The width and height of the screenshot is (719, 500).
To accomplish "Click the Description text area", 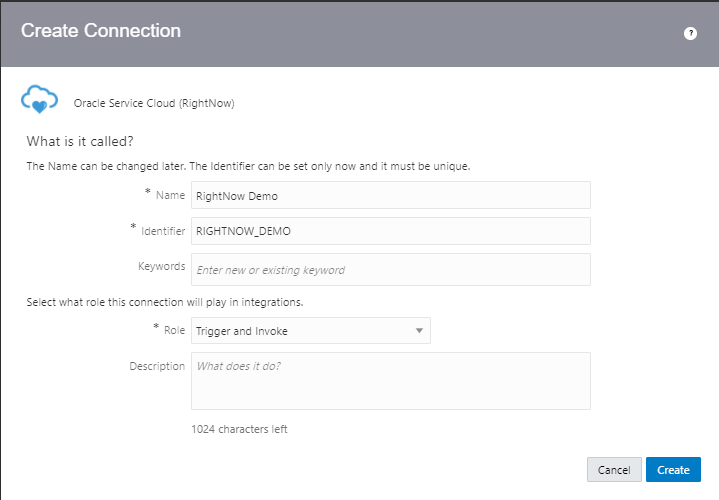I will click(x=390, y=381).
